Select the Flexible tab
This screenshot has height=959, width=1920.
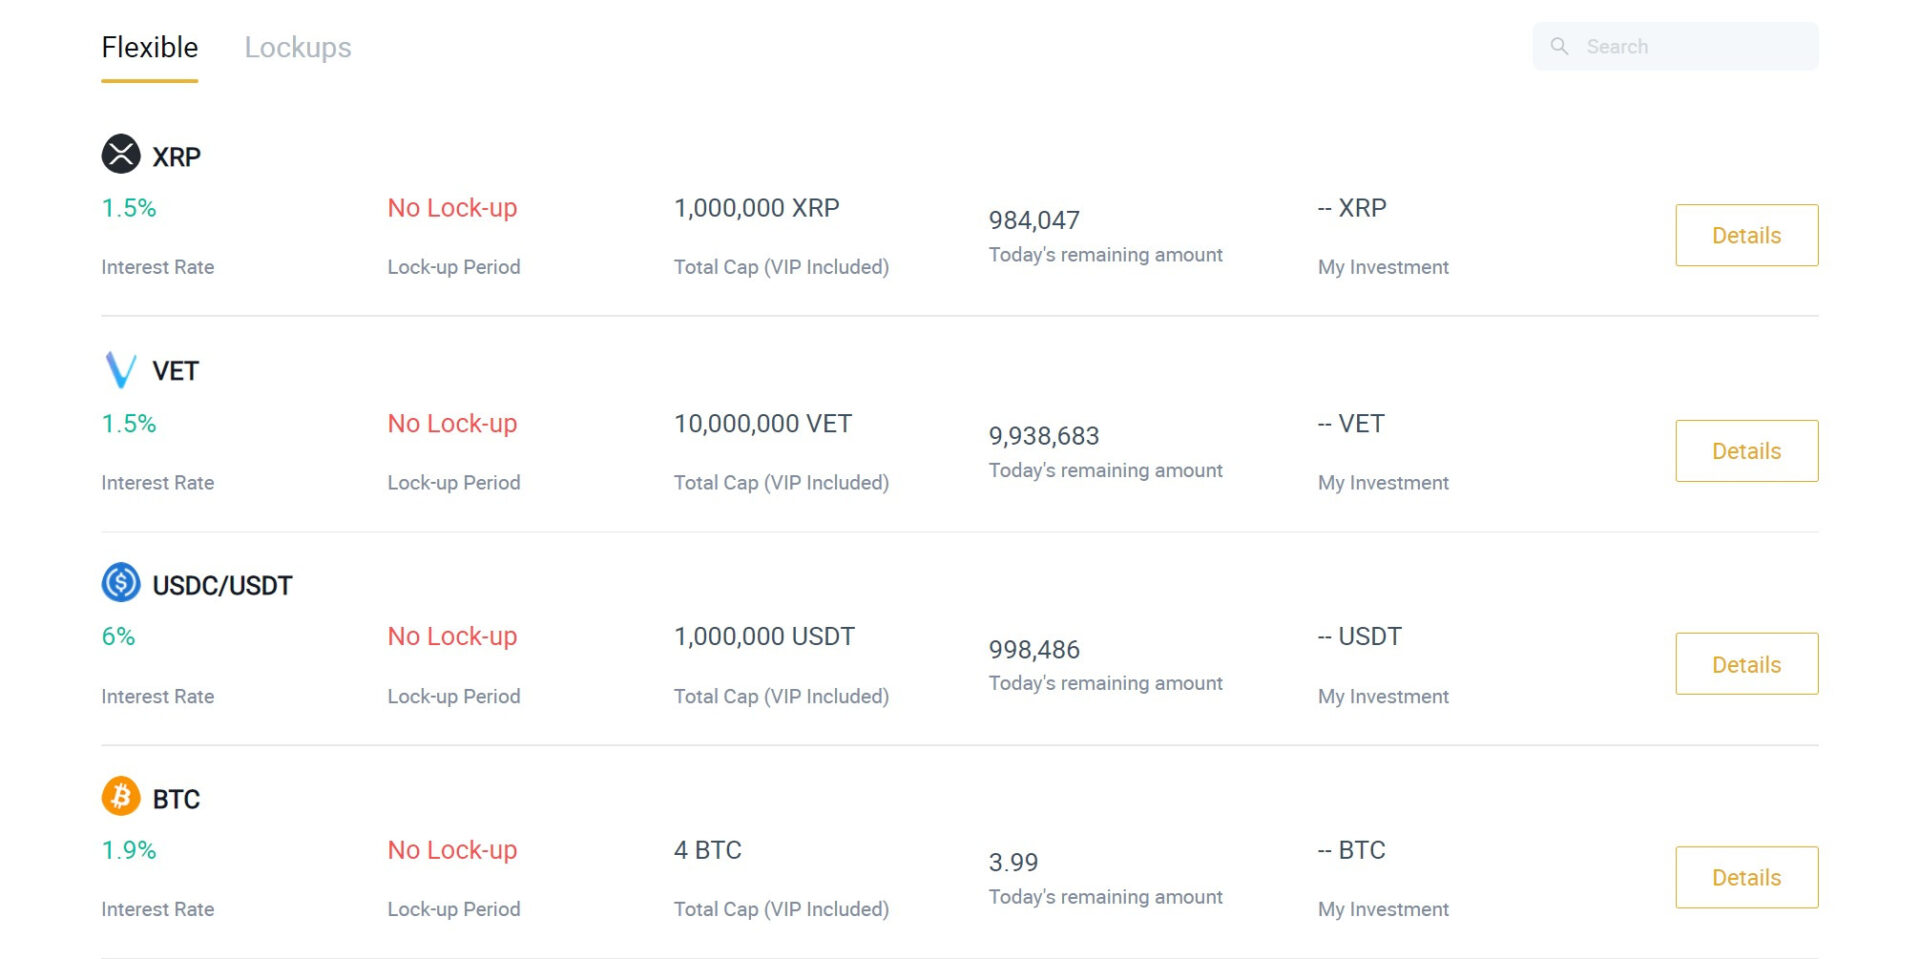(150, 47)
